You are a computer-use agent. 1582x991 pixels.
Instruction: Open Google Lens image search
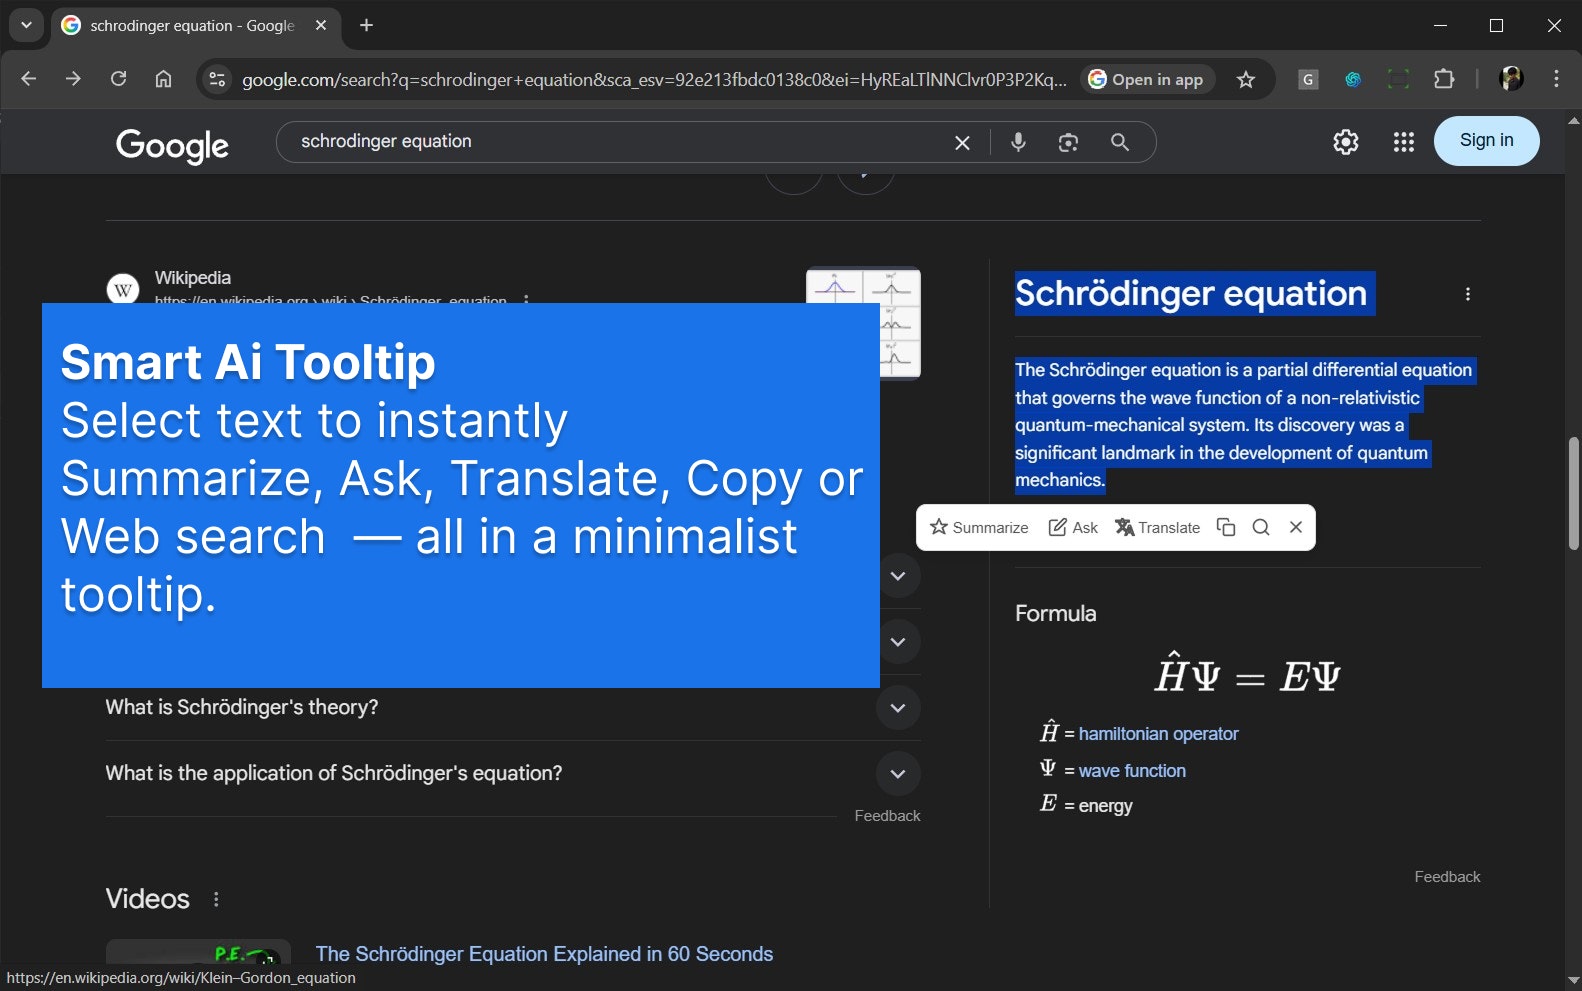[1068, 142]
